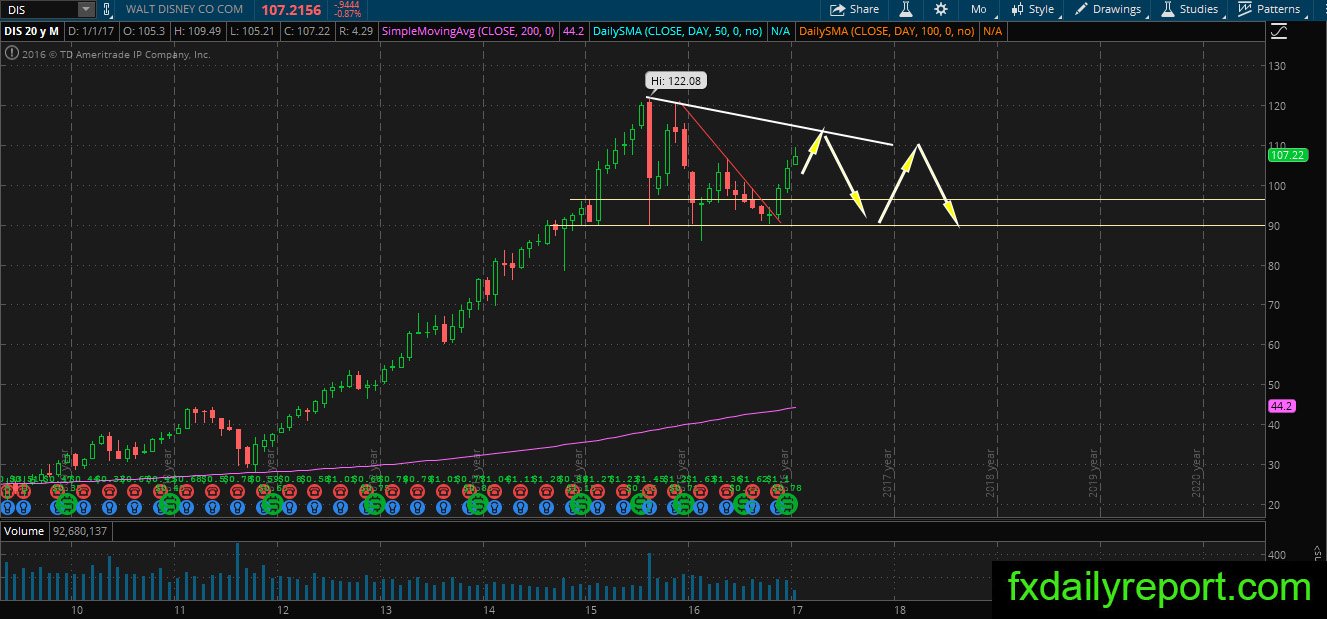Click the Share button

854,9
